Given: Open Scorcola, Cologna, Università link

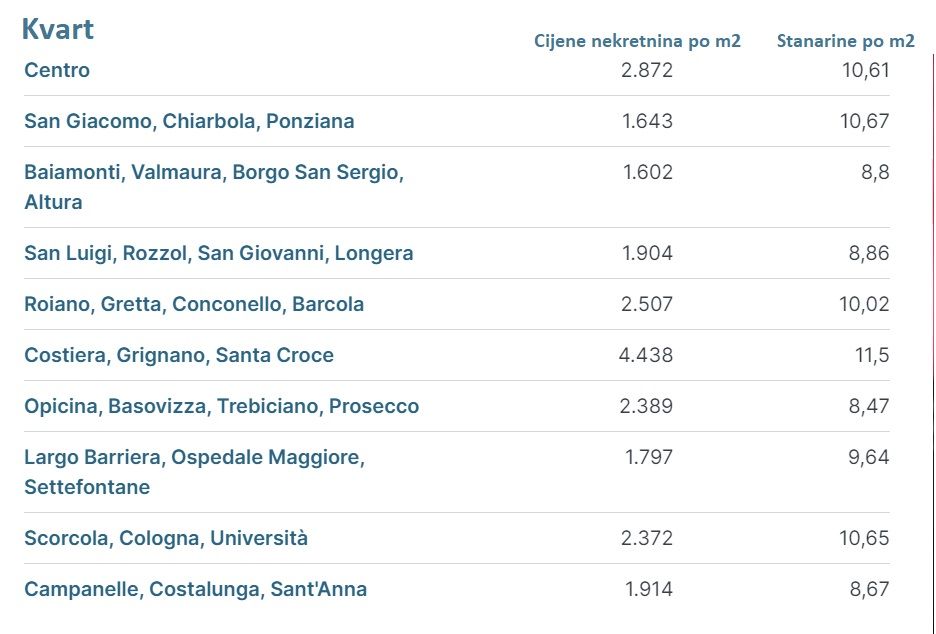Looking at the screenshot, I should 166,538.
